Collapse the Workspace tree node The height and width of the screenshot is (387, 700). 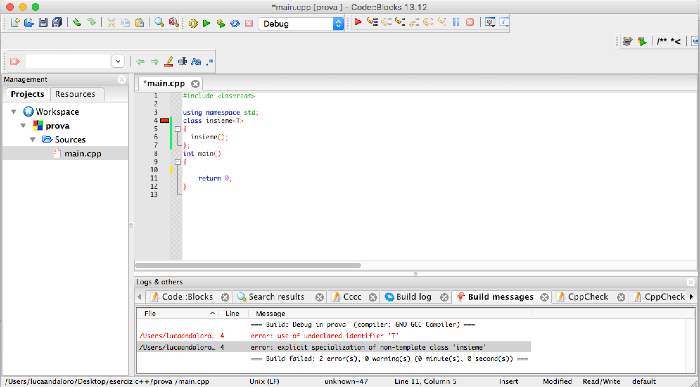[x=14, y=112]
